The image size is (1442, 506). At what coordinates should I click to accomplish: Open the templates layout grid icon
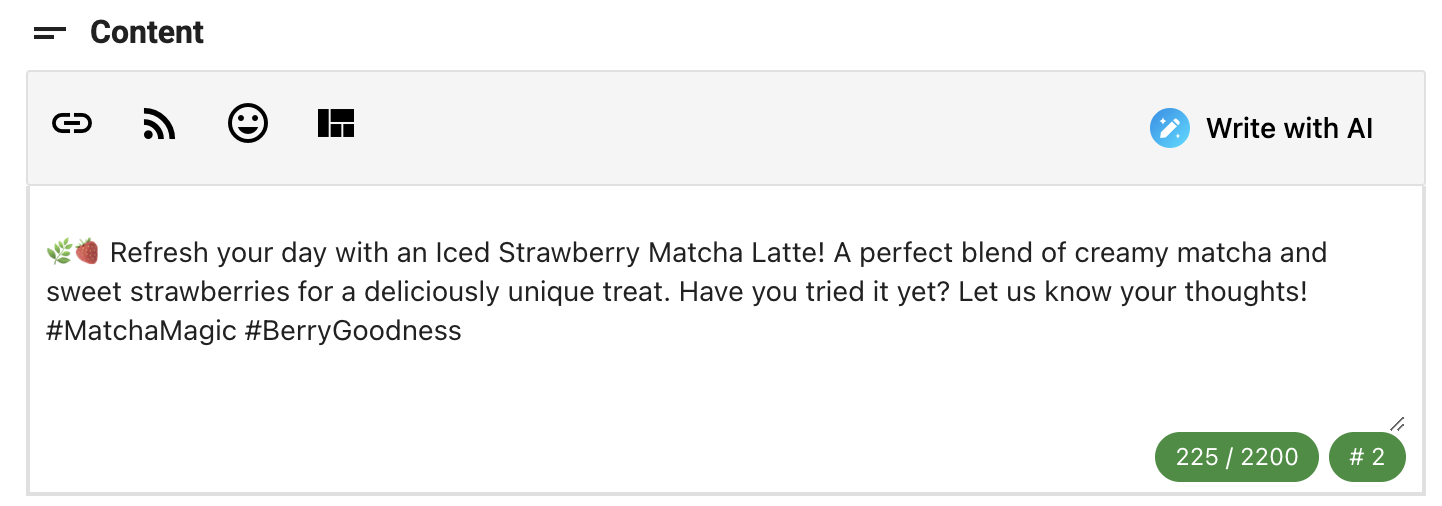(336, 124)
